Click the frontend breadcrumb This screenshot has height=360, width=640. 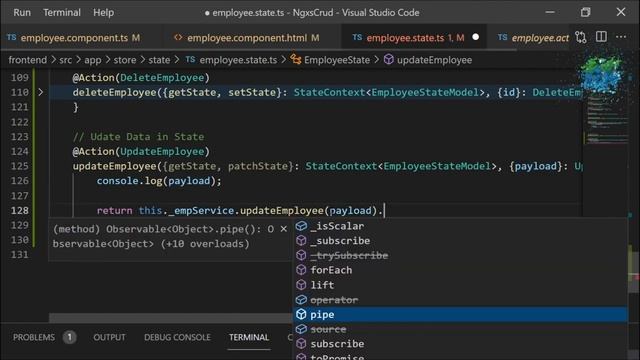coord(27,60)
